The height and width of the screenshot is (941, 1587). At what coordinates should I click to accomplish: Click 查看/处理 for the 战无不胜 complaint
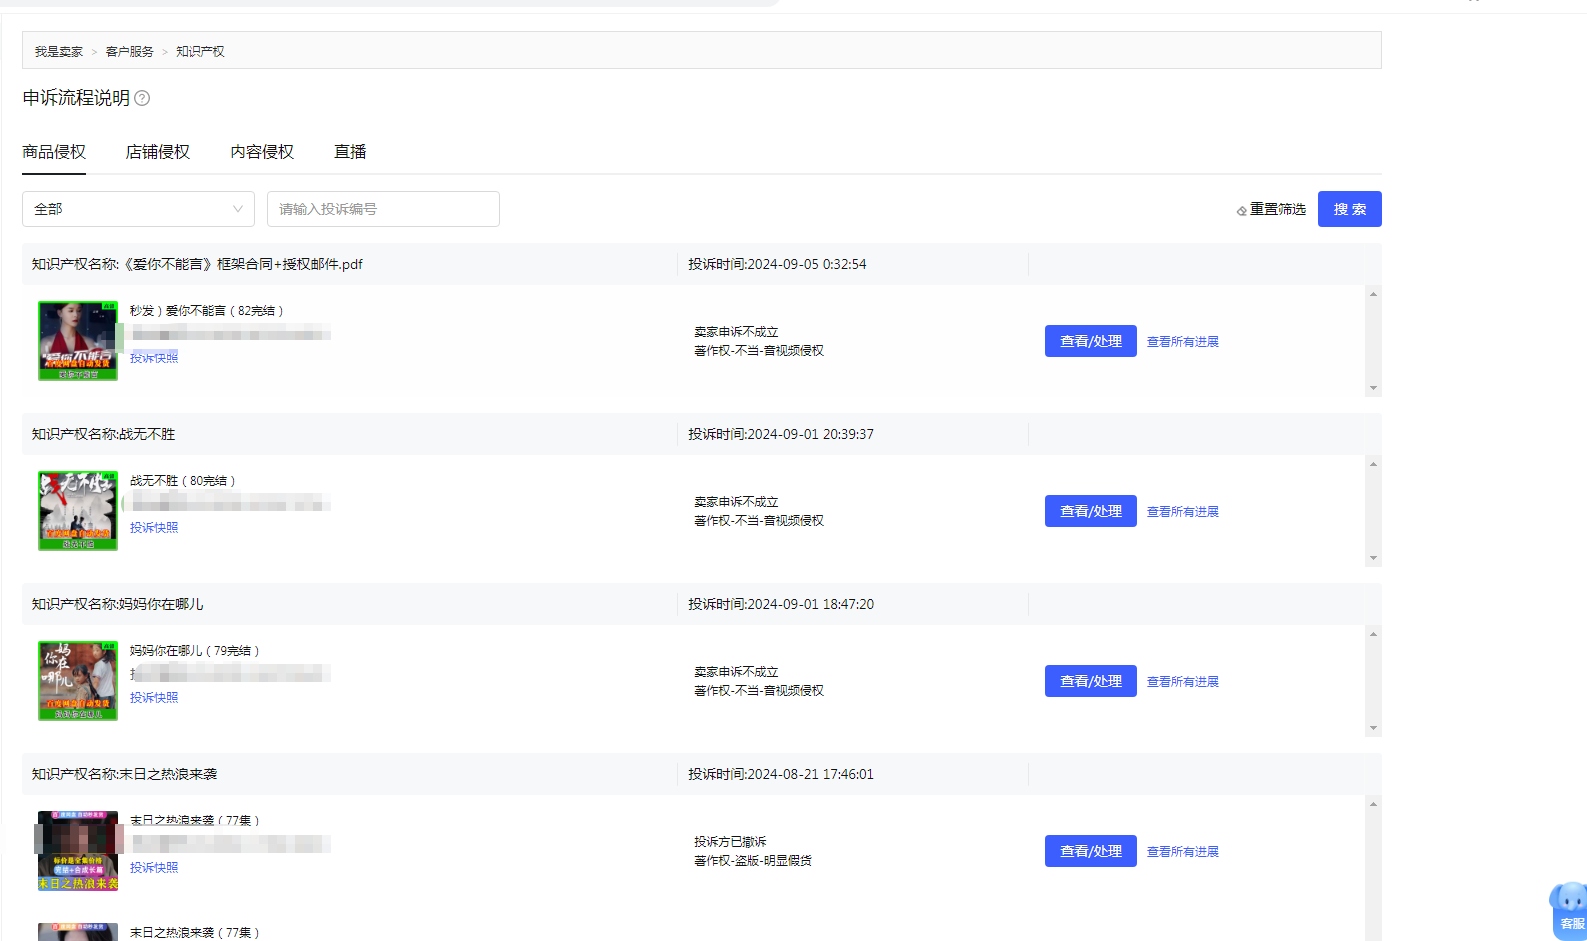coord(1091,511)
